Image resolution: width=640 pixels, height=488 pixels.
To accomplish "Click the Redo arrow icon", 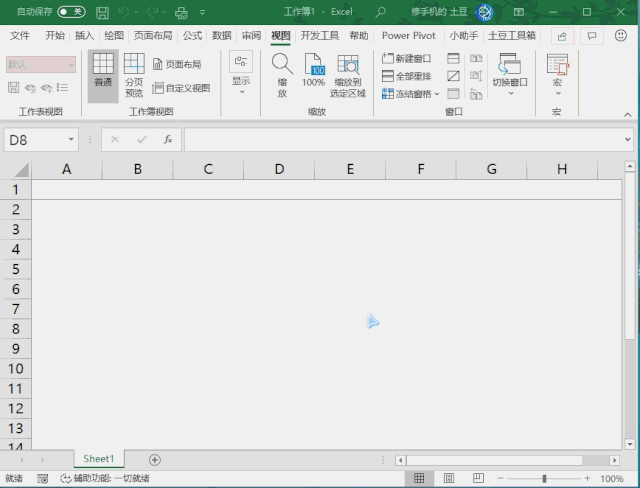I will coord(152,13).
